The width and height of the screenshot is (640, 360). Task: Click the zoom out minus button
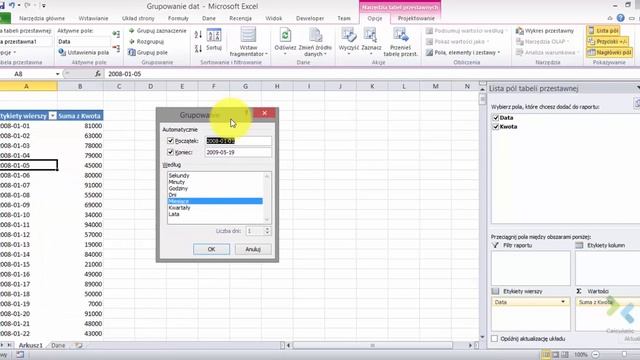(596, 355)
